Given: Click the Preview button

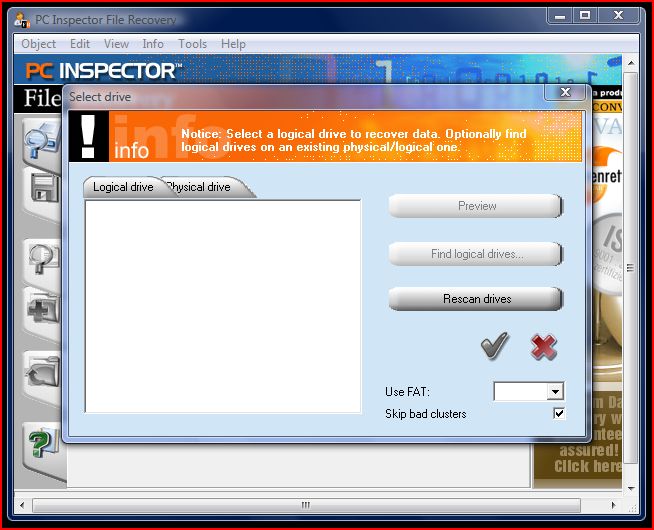Looking at the screenshot, I should pyautogui.click(x=476, y=206).
